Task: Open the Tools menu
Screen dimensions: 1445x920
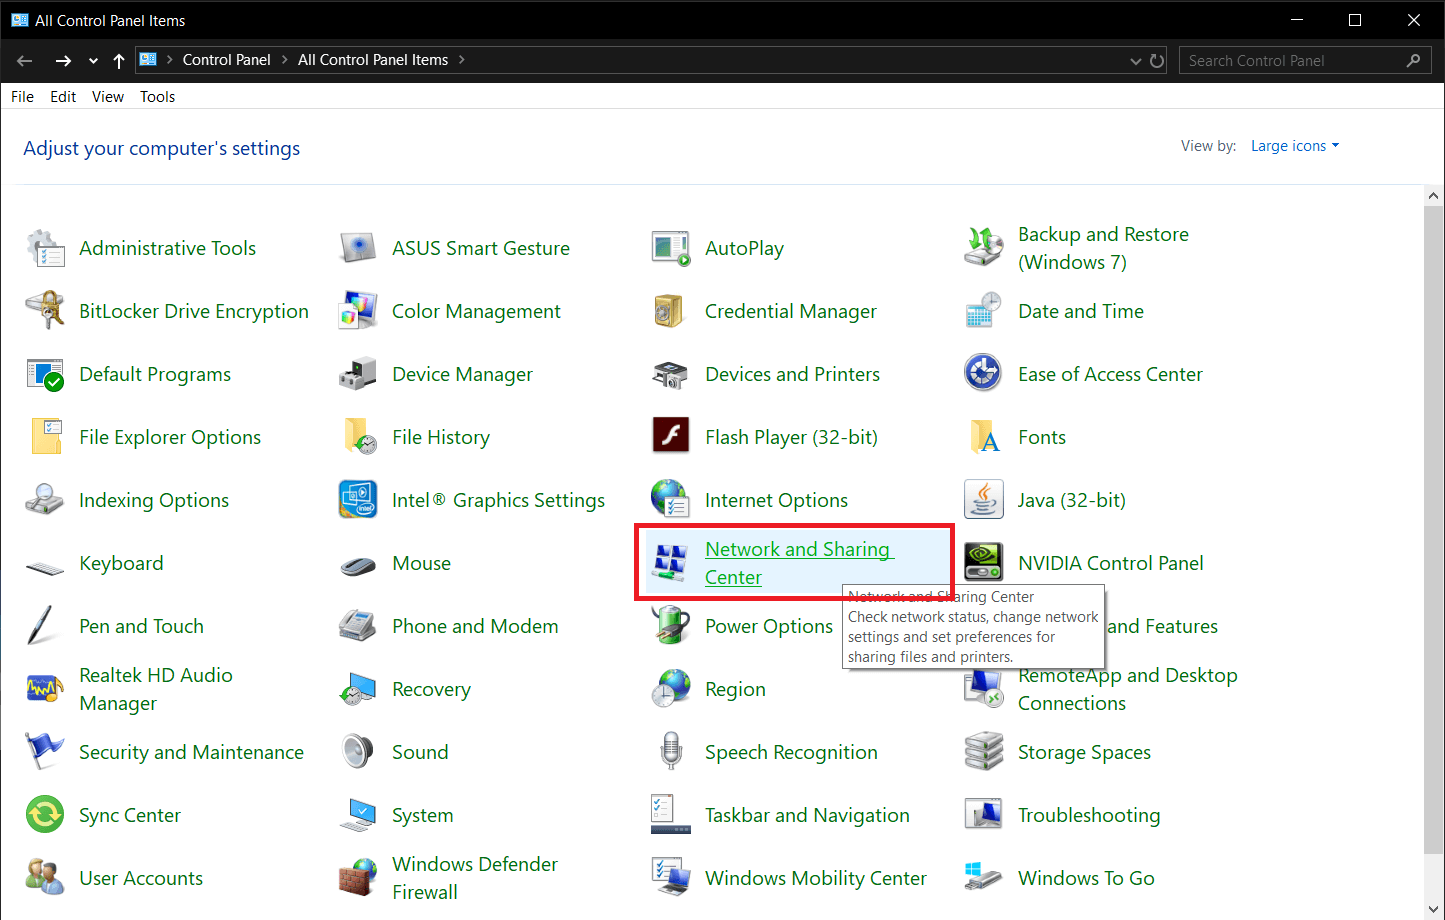Action: coord(157,97)
